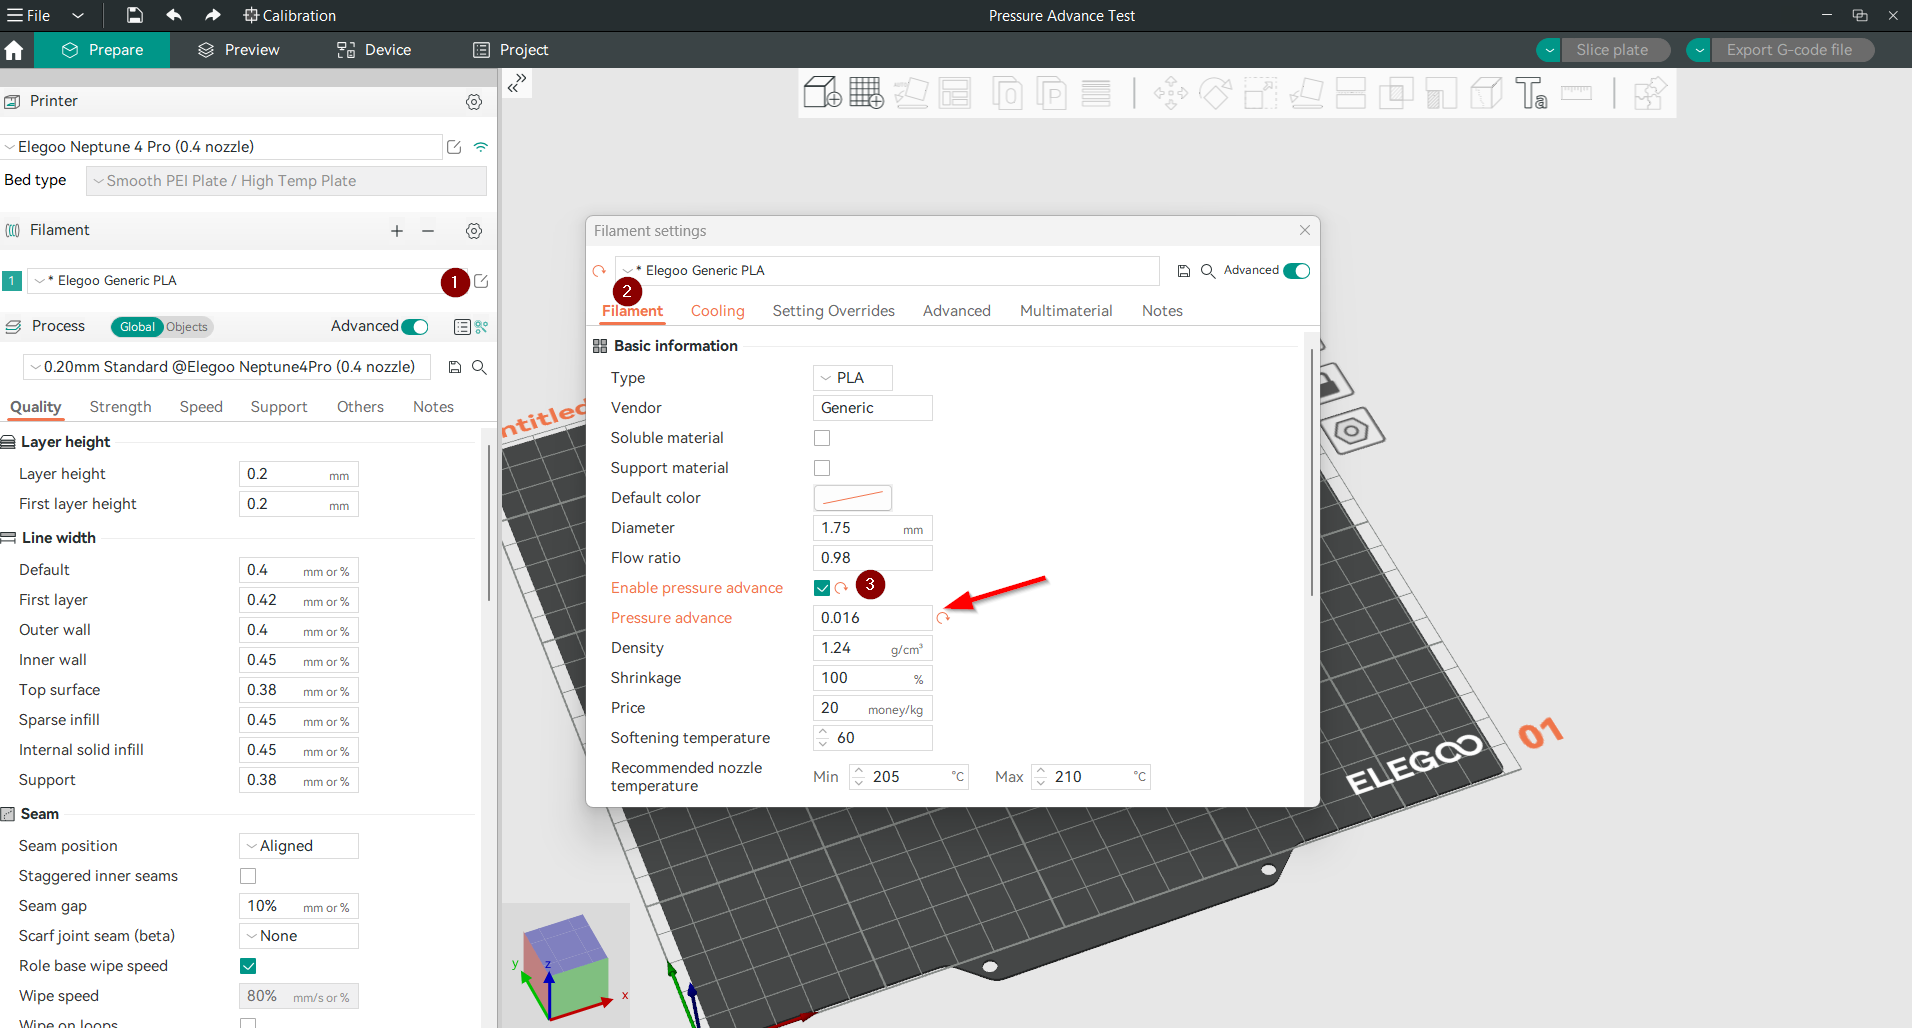Uncheck Enable pressure advance checkbox
1912x1028 pixels.
(x=822, y=588)
